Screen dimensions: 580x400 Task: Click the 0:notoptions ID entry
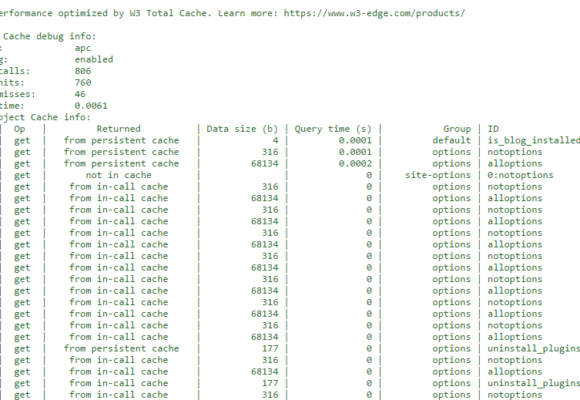520,175
